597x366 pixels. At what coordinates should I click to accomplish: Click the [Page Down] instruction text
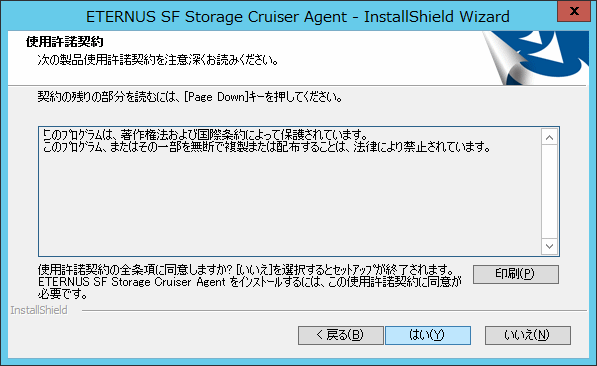(x=190, y=97)
